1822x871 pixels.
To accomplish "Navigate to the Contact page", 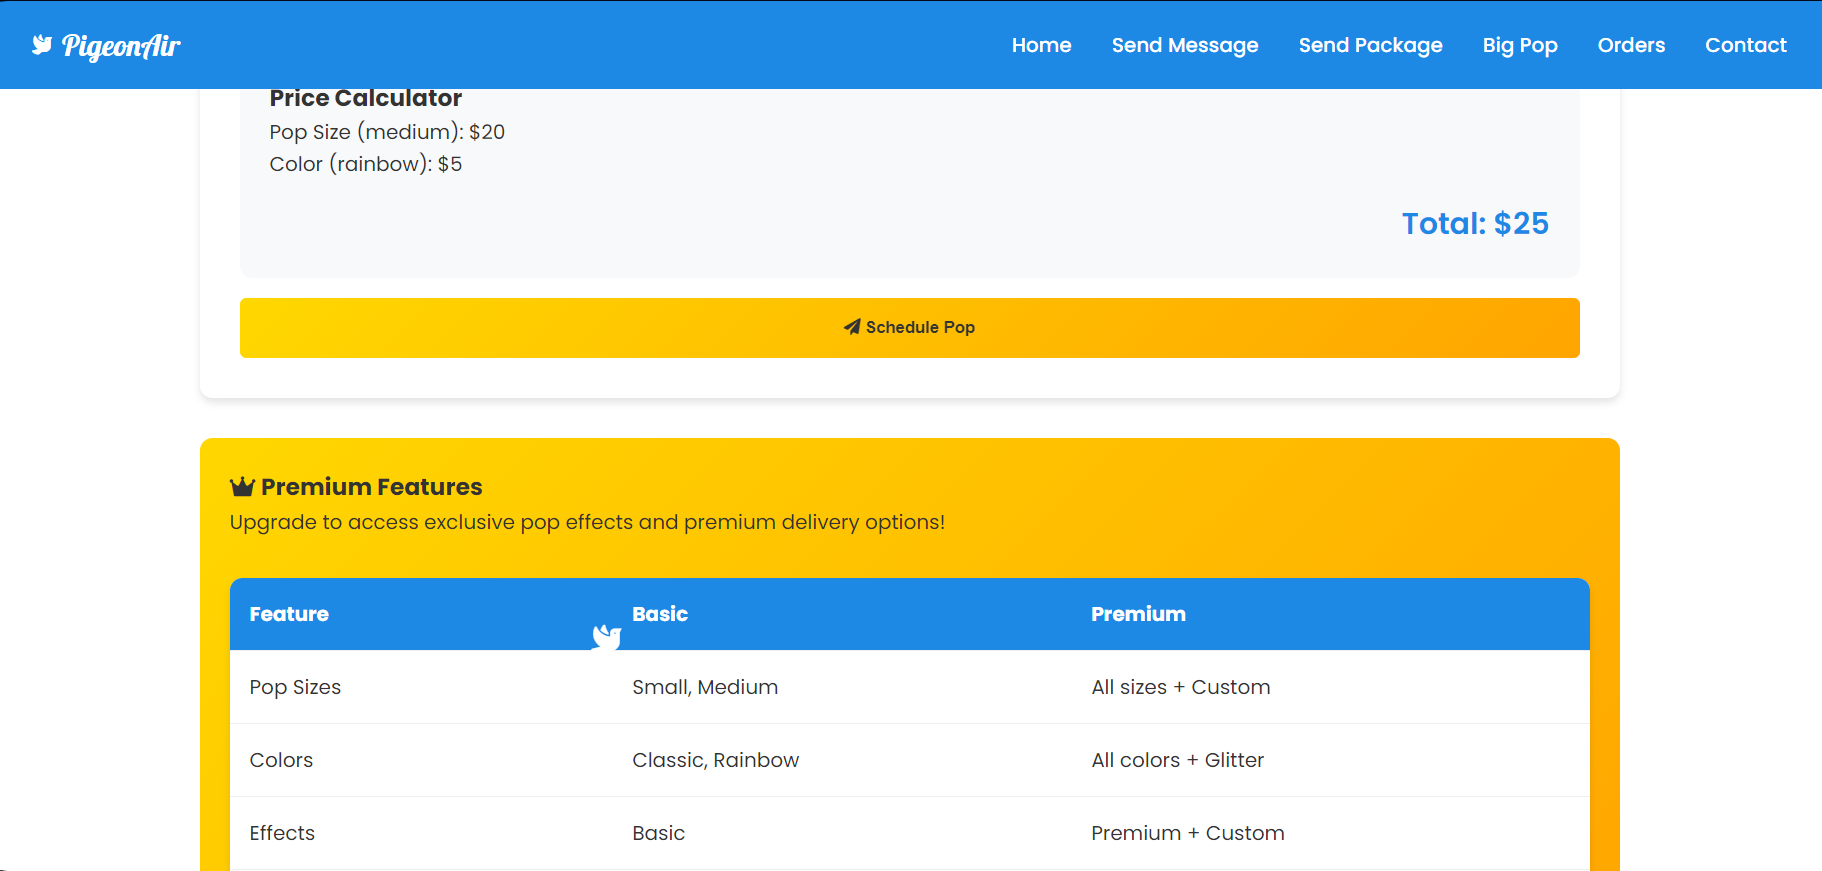I will [1745, 45].
